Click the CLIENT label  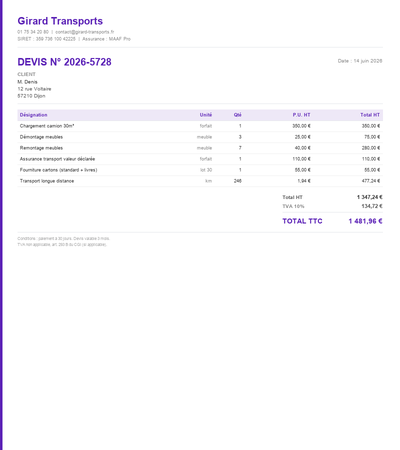pos(26,74)
